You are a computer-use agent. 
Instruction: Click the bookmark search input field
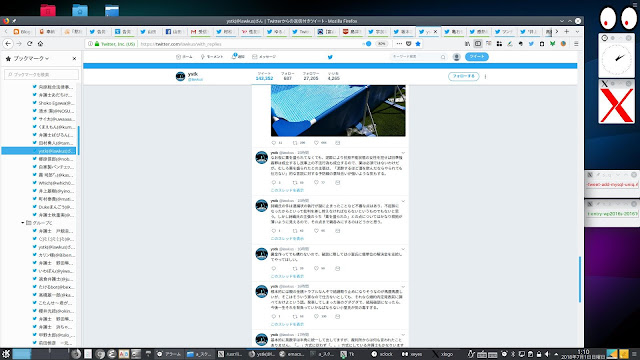(x=41, y=74)
